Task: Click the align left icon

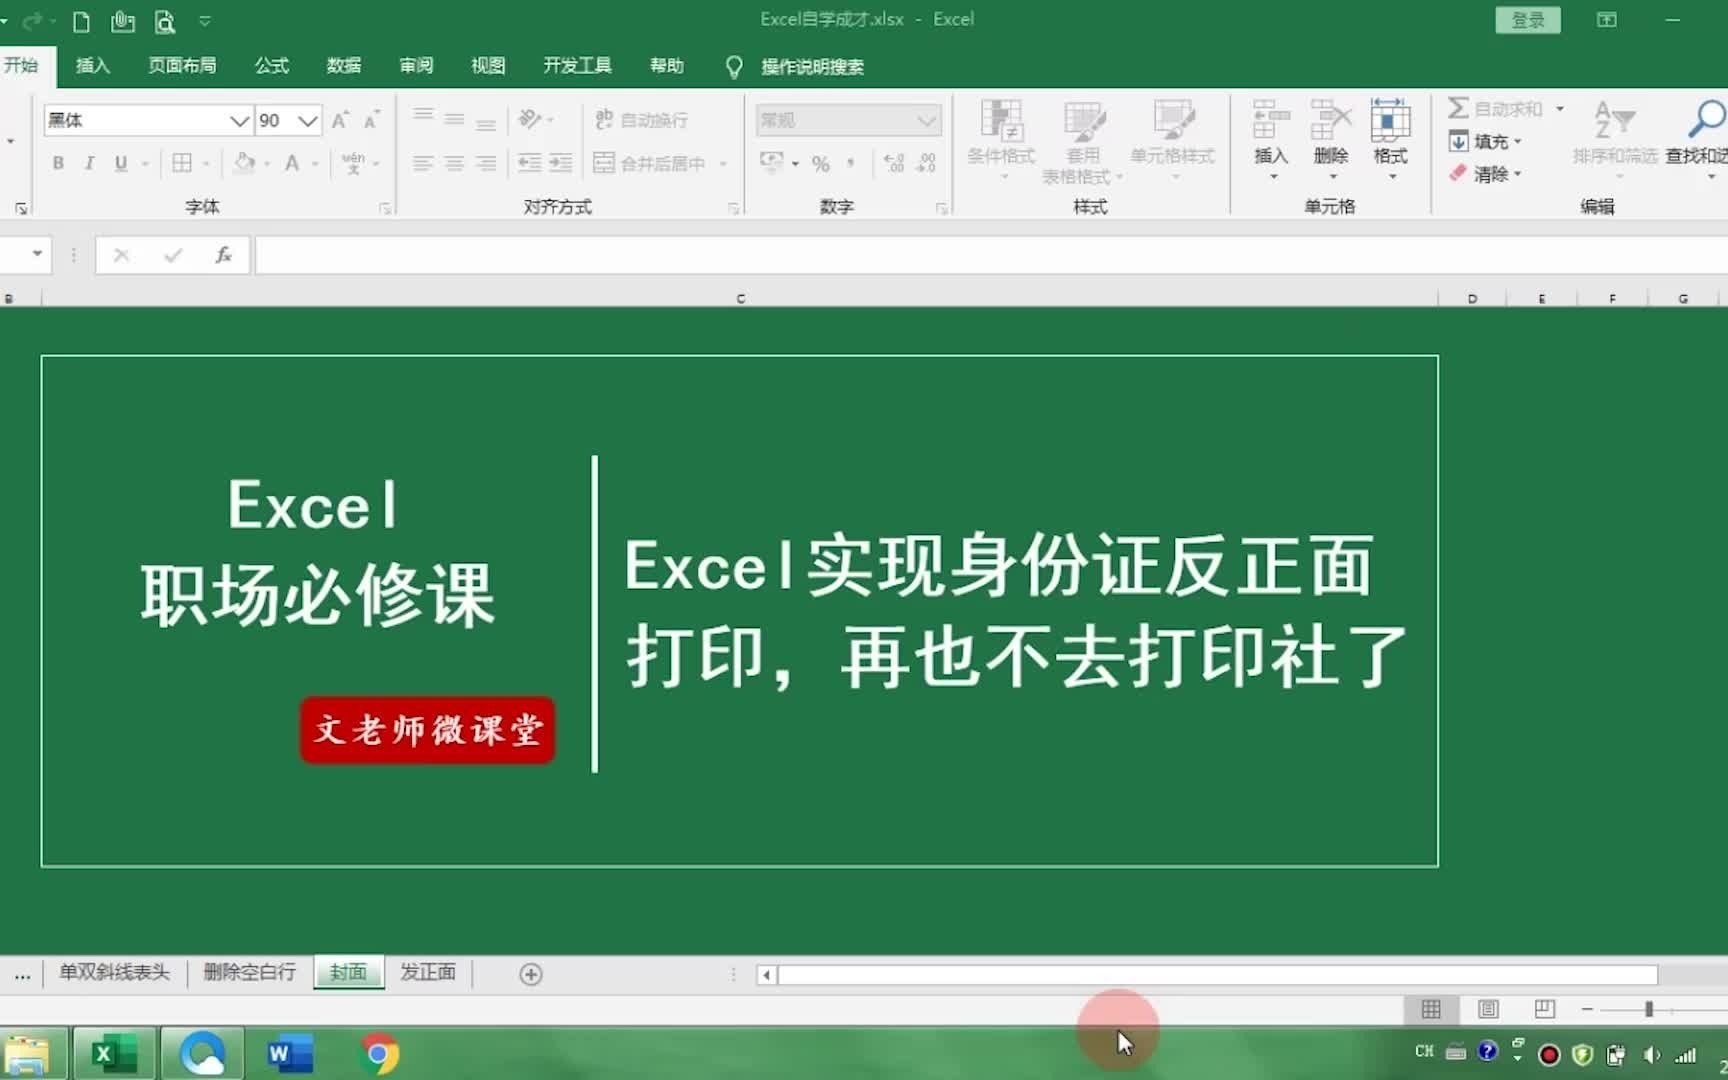Action: coord(424,163)
